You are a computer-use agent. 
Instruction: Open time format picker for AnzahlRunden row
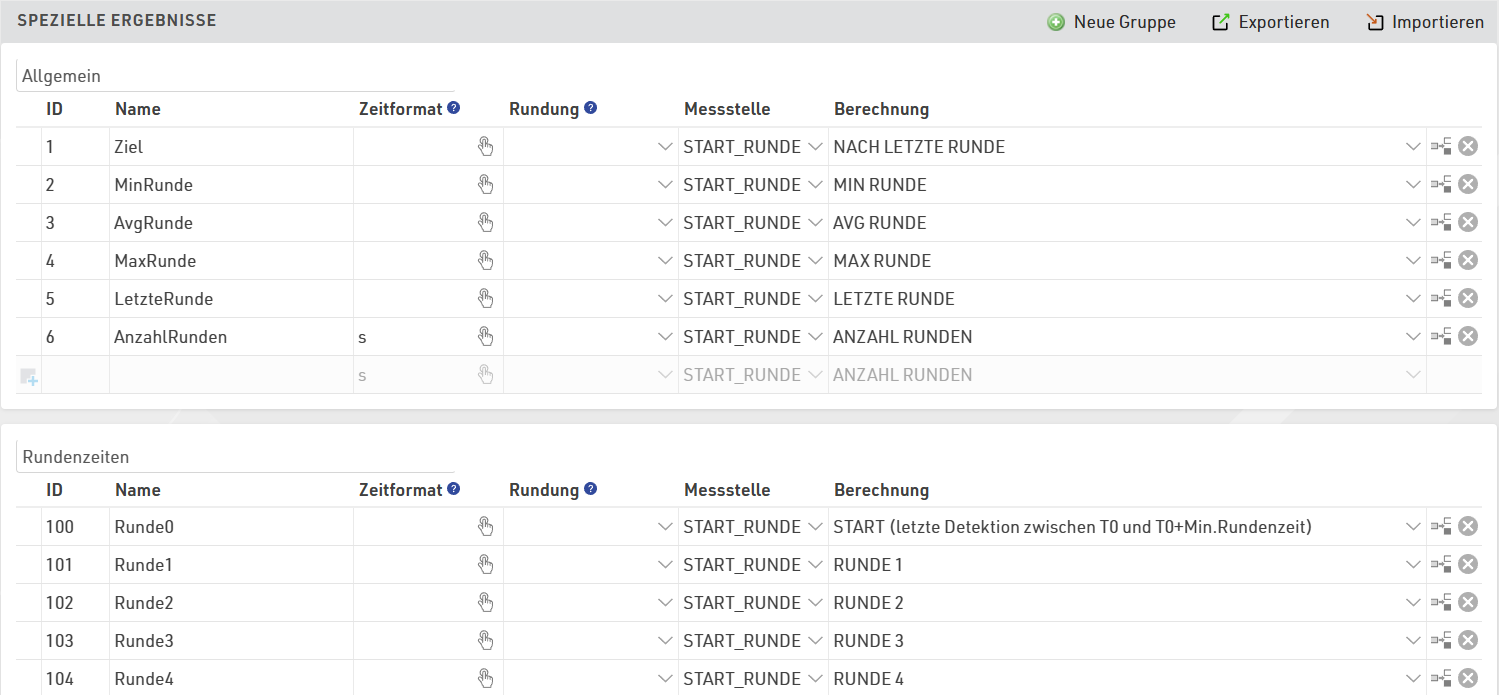[485, 337]
